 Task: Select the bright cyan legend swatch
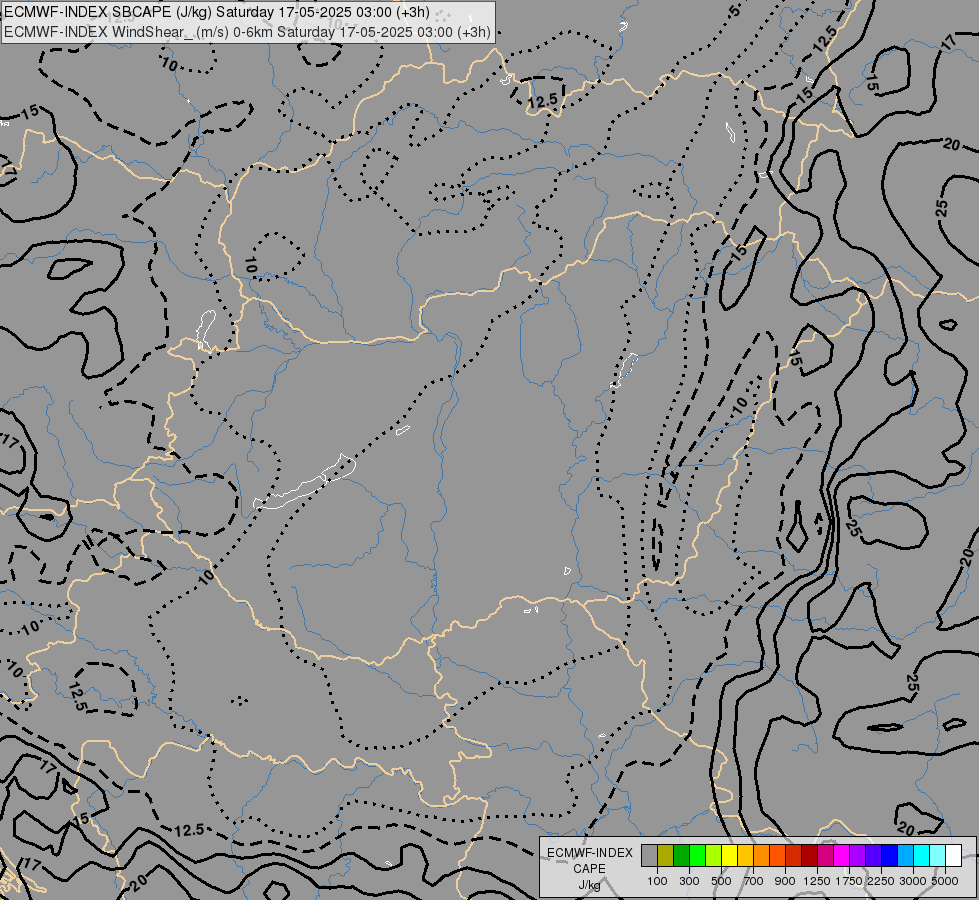921,856
